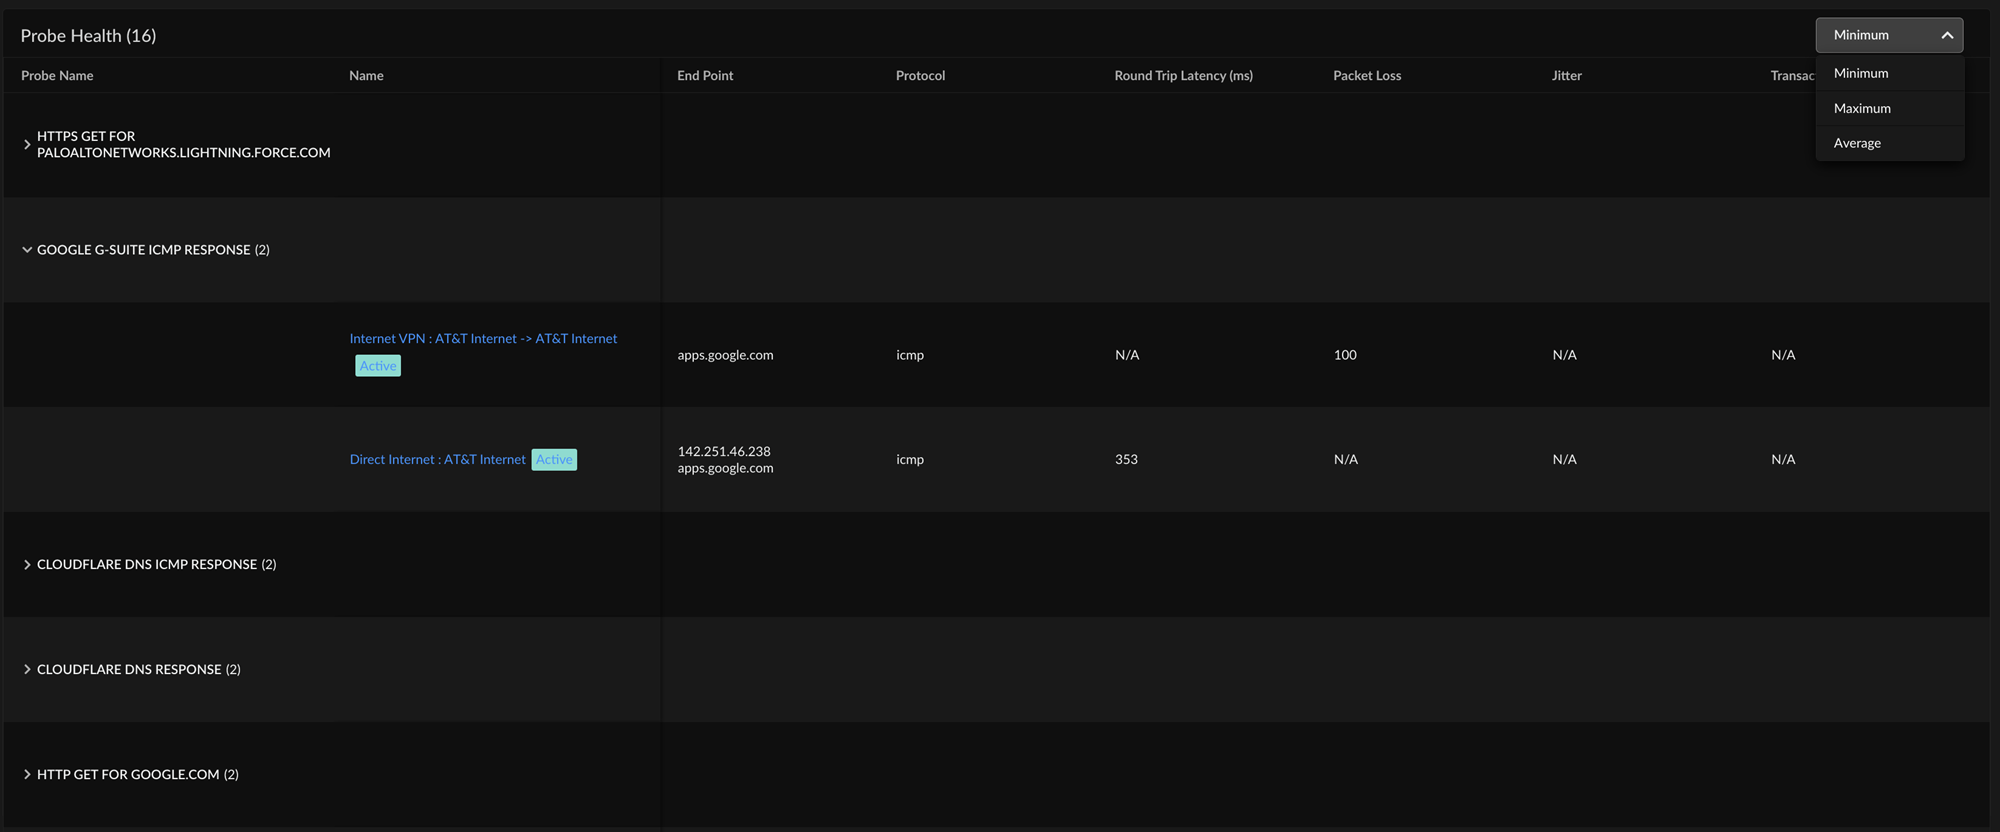Click the up-chevron icon on the statistic dropdown
Image resolution: width=2000 pixels, height=832 pixels.
(1946, 35)
